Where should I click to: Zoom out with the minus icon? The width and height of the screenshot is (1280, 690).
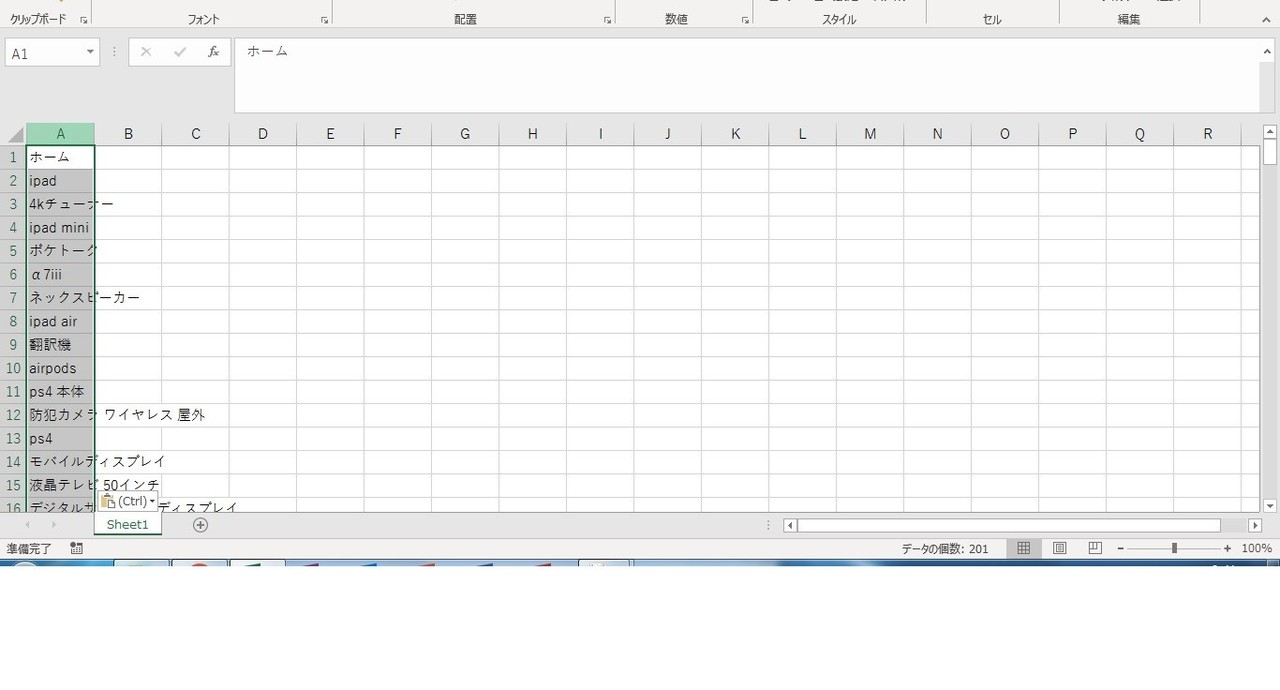point(1121,548)
